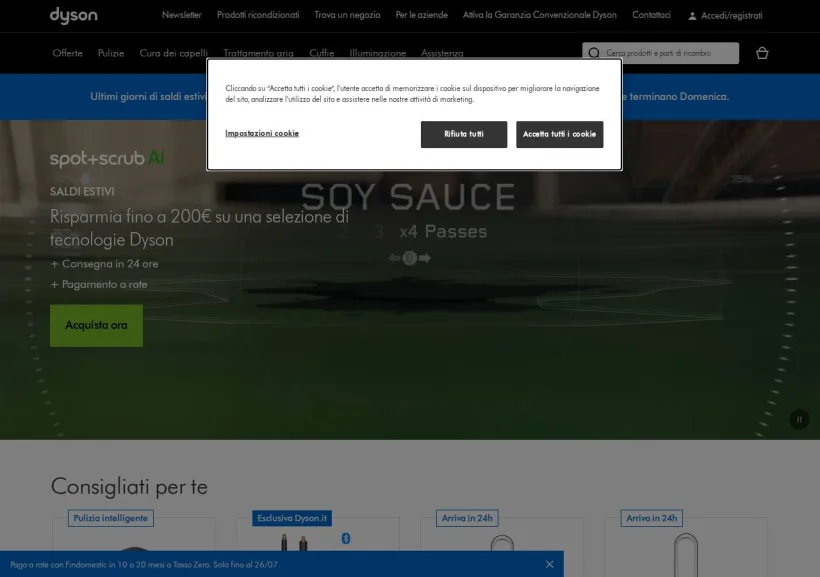Click the search magnifier icon

594,53
